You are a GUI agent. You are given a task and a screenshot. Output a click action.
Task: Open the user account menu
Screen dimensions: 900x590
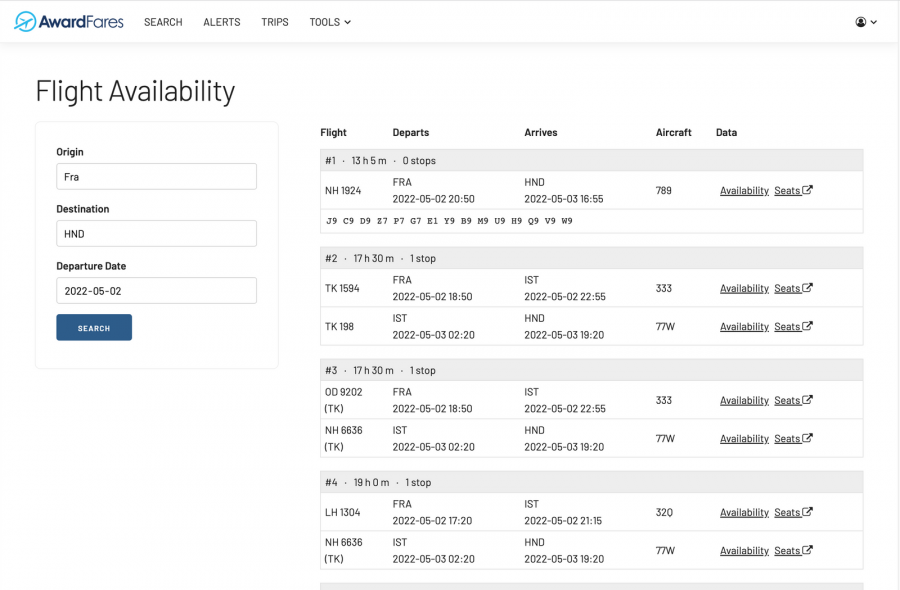[866, 22]
